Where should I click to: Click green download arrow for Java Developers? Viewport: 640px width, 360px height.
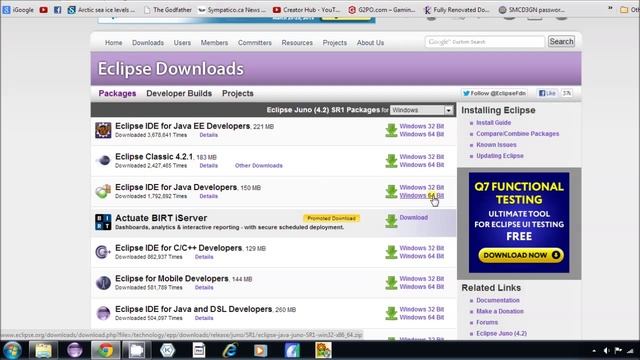click(x=391, y=192)
